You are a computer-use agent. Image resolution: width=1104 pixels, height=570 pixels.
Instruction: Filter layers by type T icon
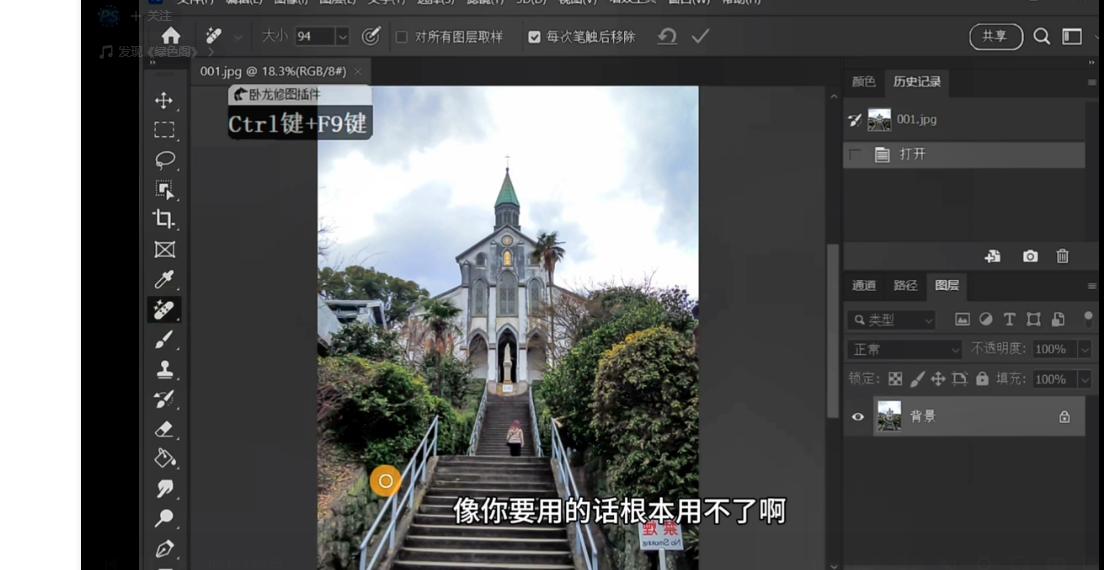click(1009, 319)
